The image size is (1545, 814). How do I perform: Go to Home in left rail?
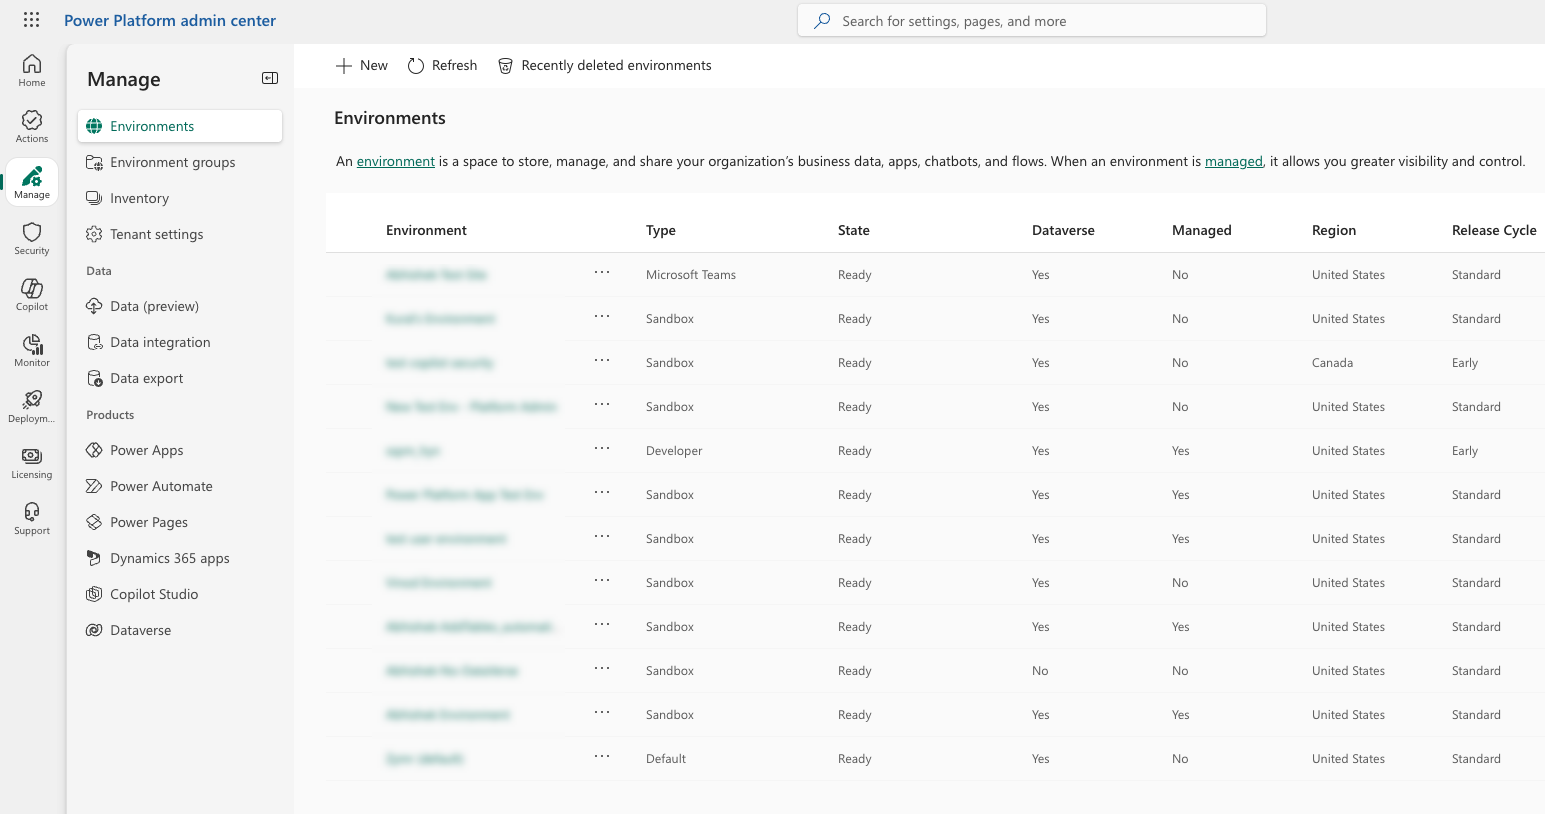32,70
